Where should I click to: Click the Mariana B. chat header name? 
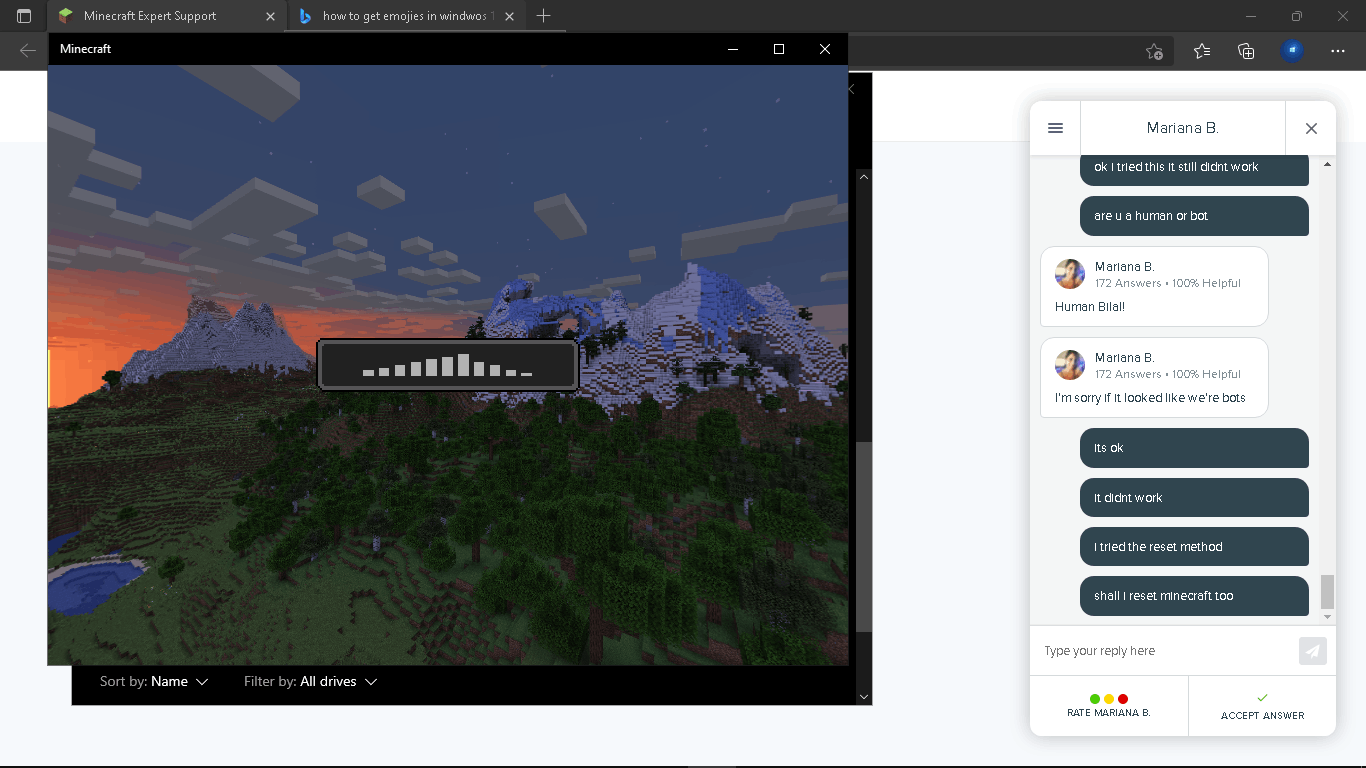point(1182,128)
